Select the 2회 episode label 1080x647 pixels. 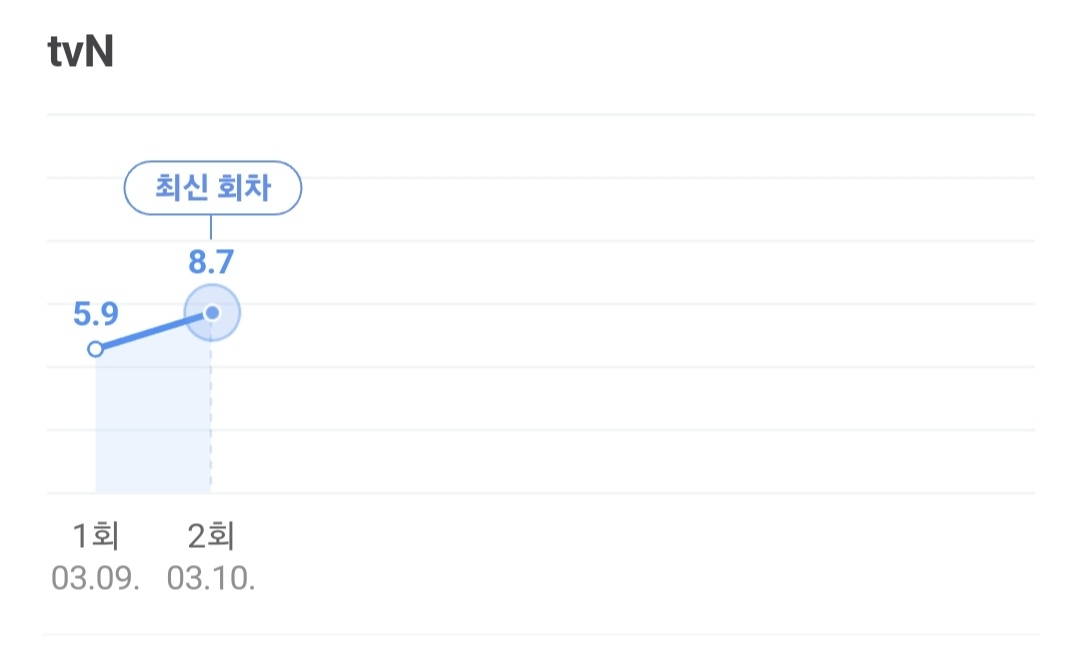pyautogui.click(x=211, y=537)
